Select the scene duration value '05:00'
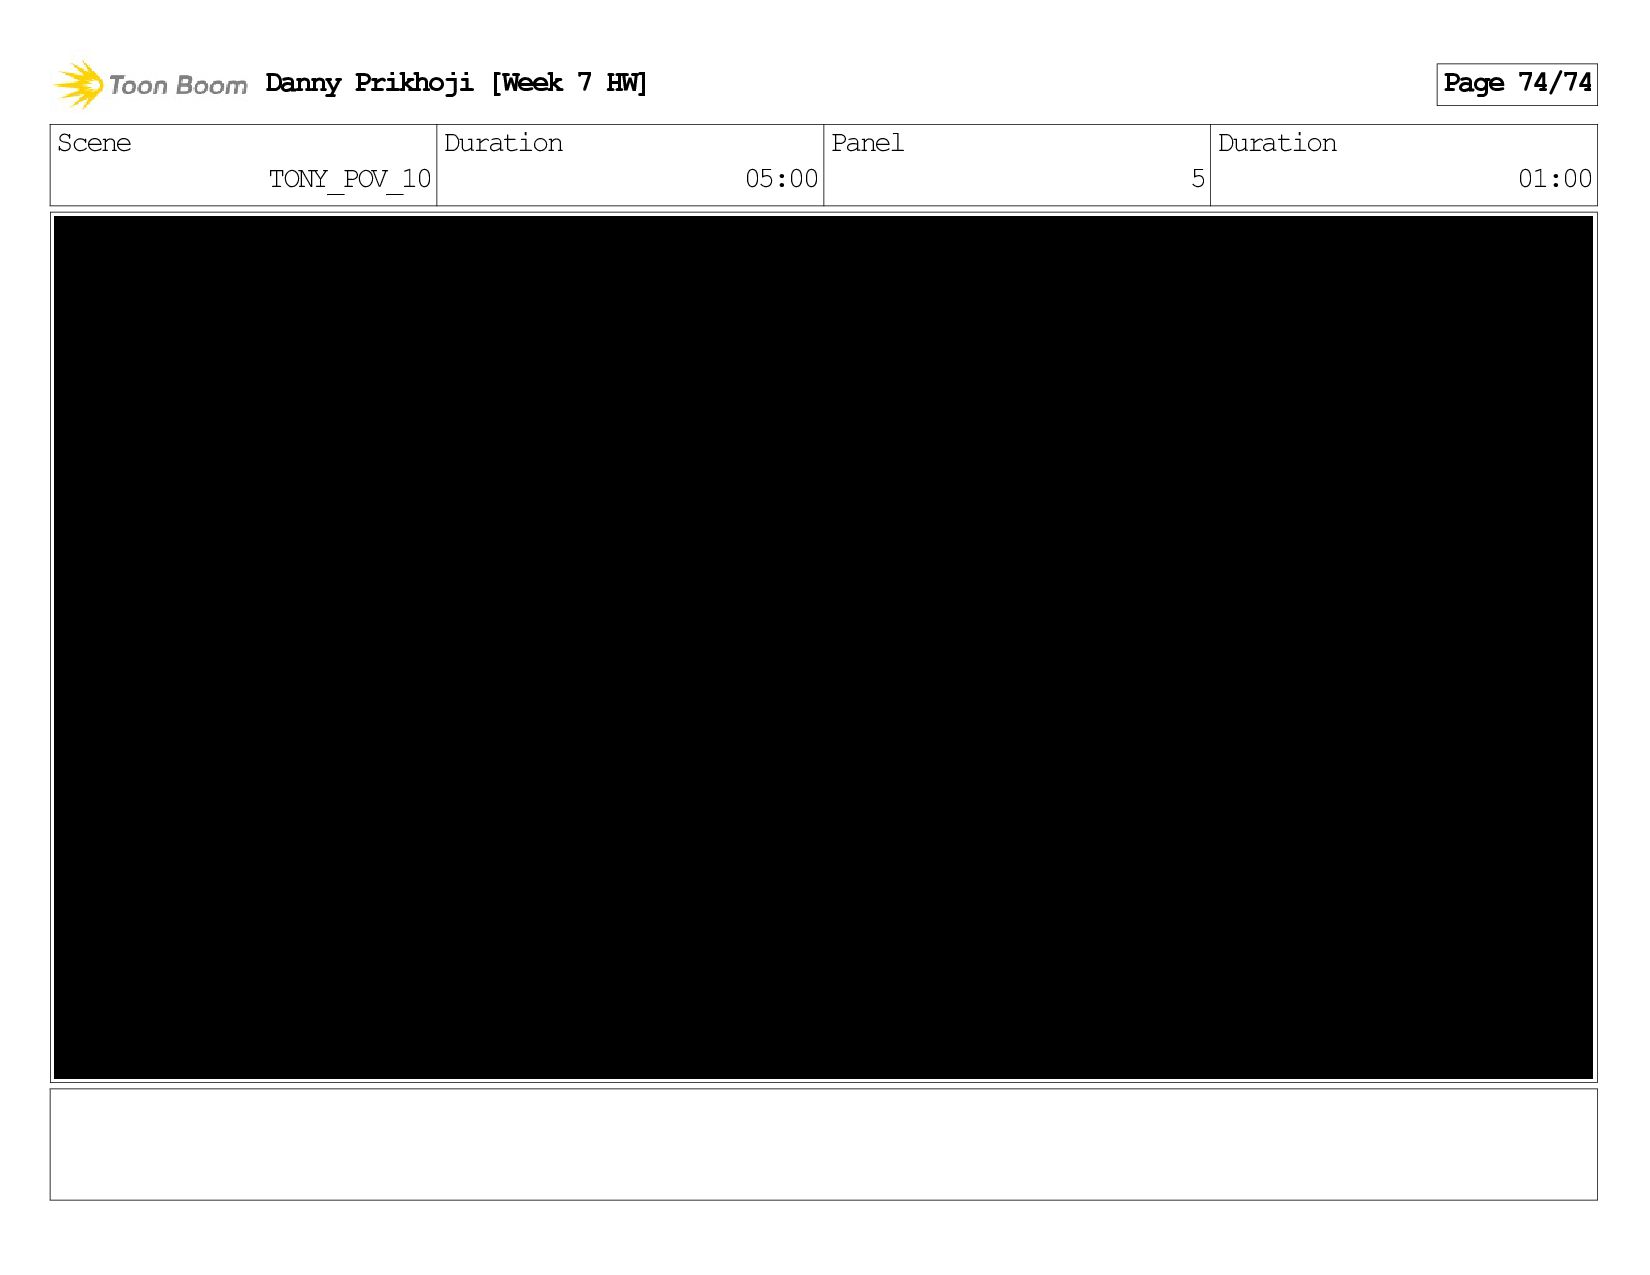 [x=782, y=179]
